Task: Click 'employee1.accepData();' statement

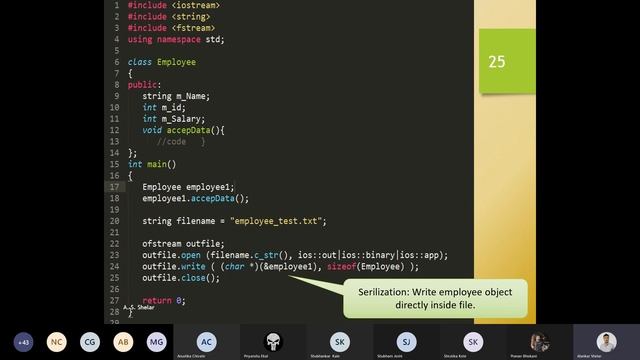Action: click(x=196, y=198)
